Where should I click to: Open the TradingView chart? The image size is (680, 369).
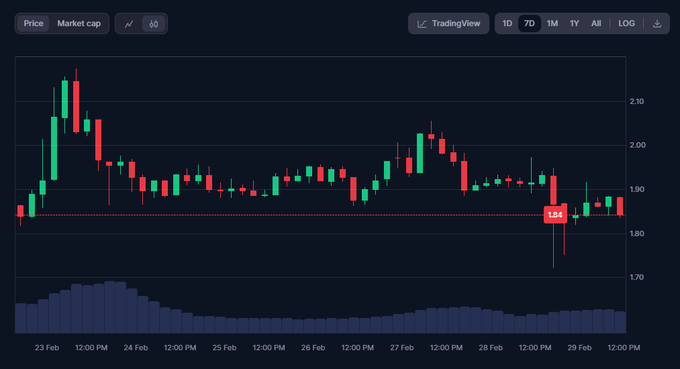tap(448, 24)
